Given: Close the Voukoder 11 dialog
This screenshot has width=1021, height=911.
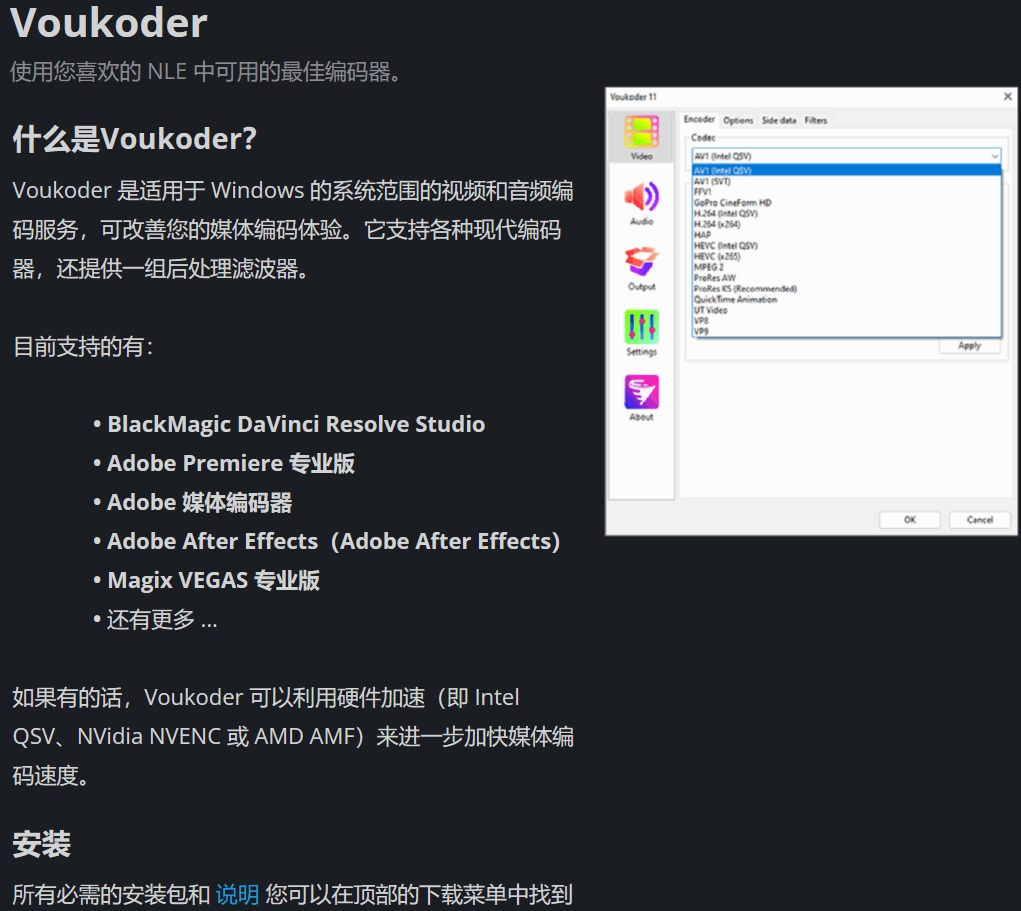Looking at the screenshot, I should click(x=1007, y=96).
